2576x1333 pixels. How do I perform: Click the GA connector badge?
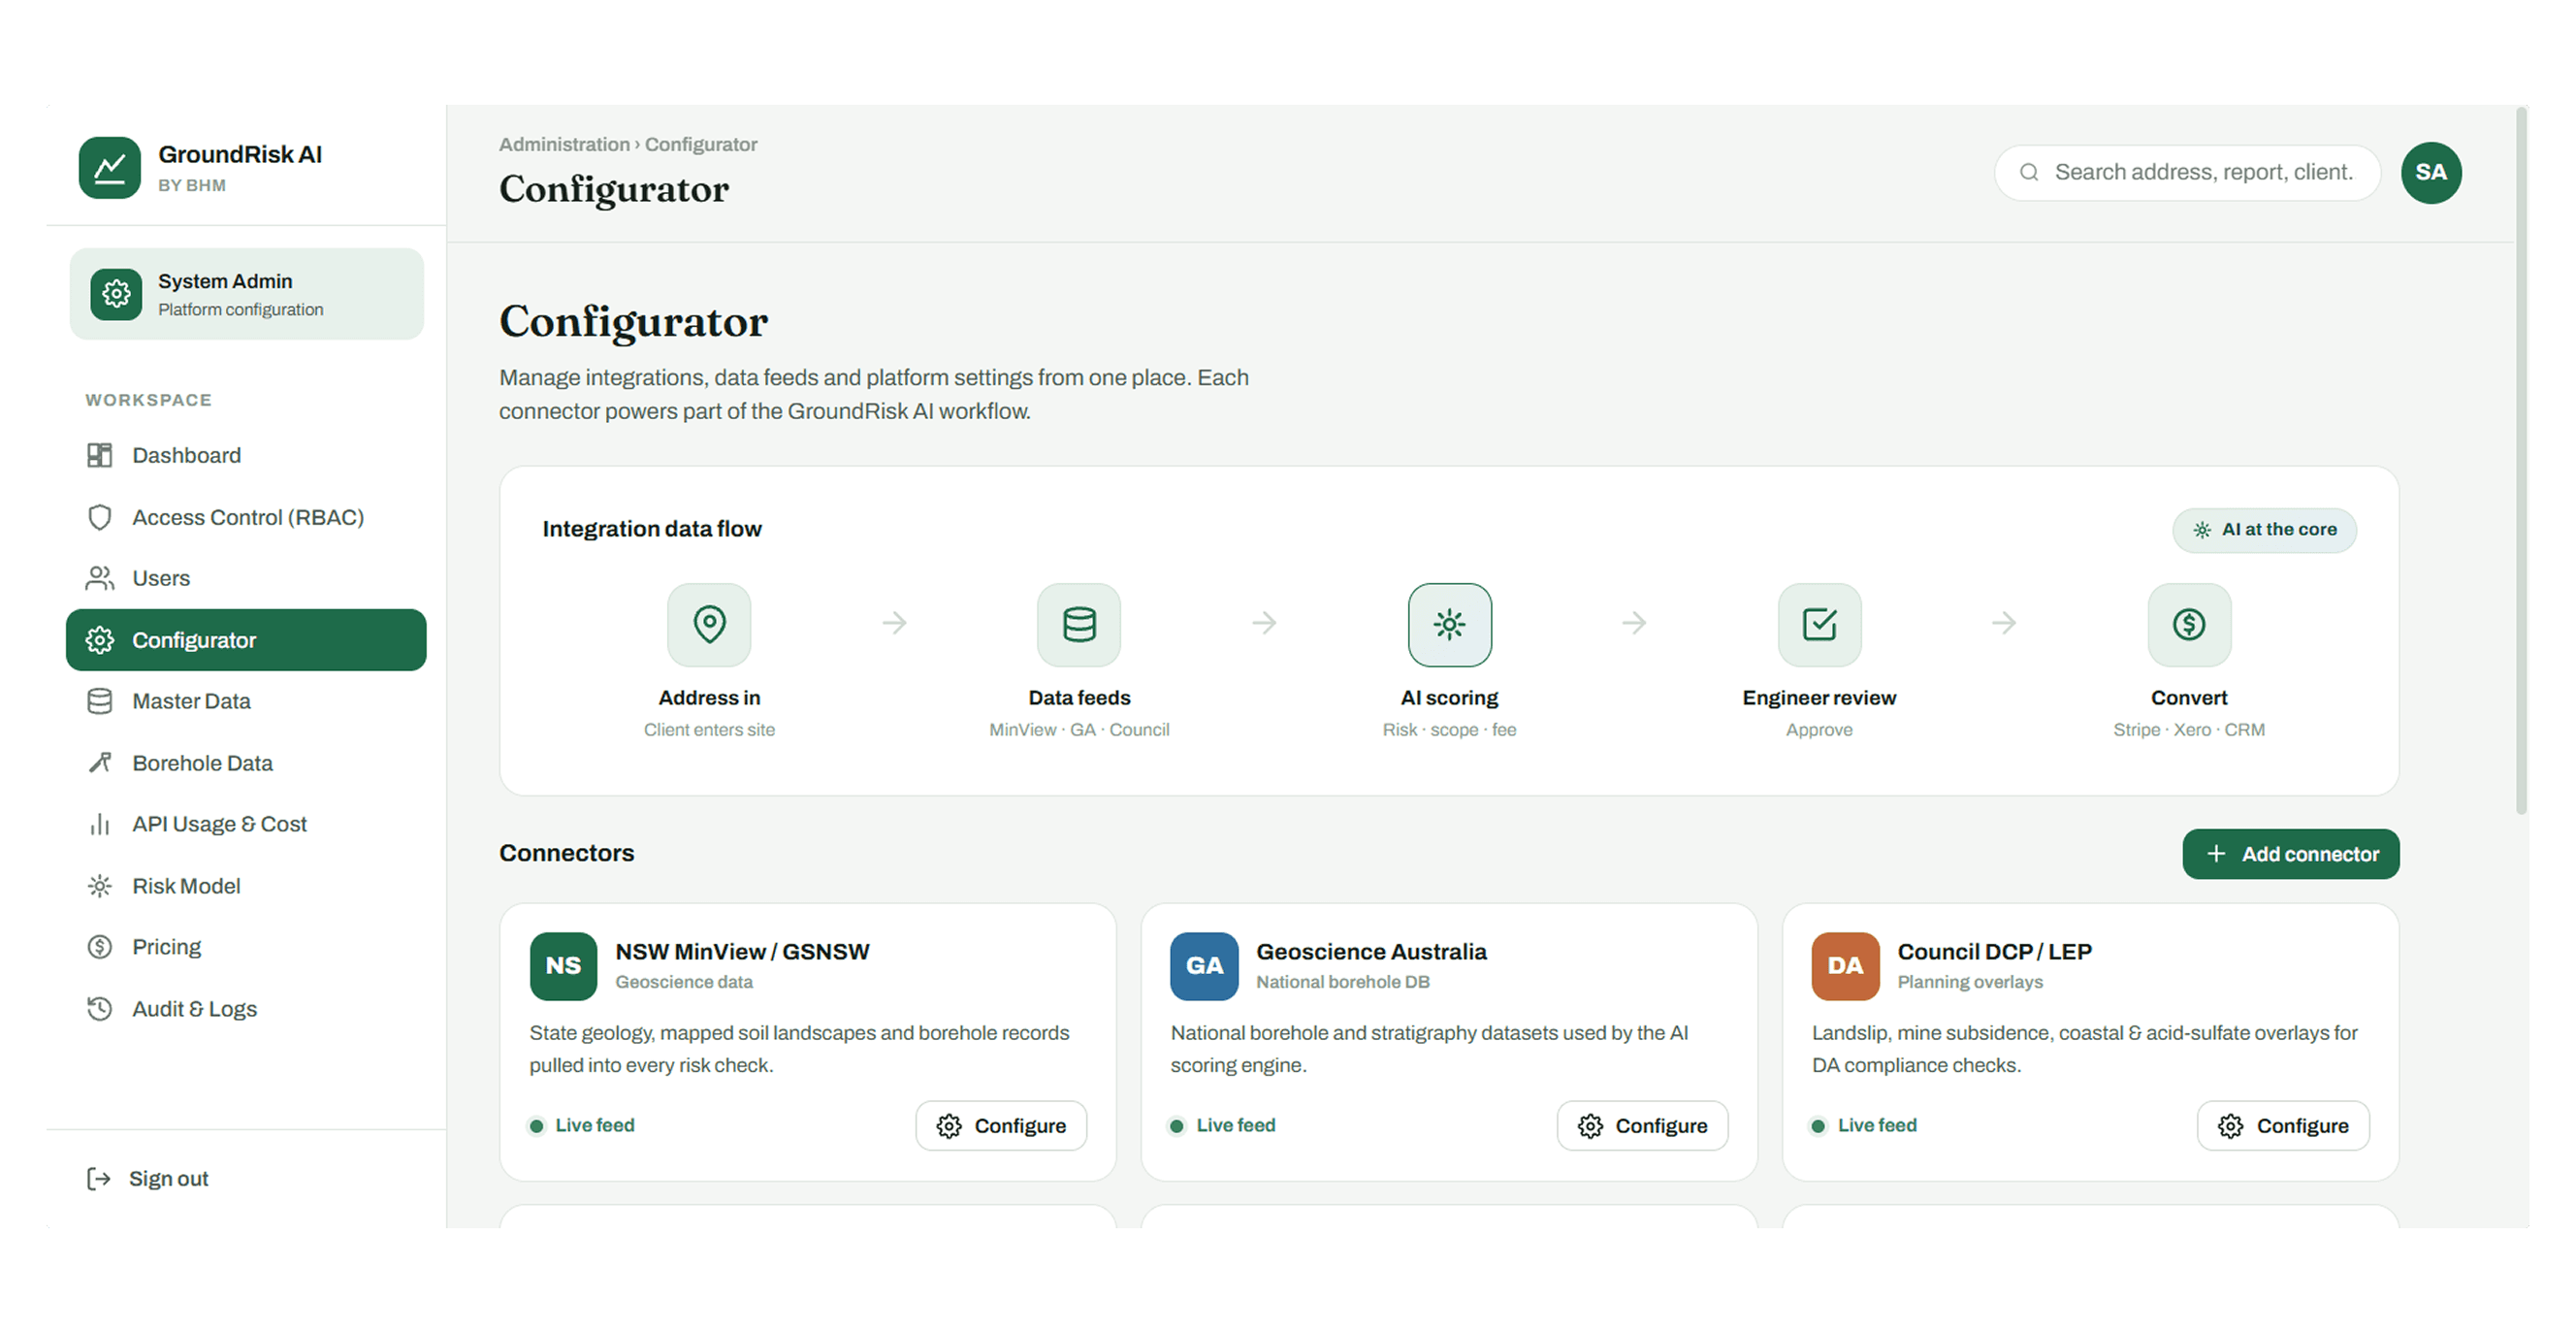coord(1204,966)
